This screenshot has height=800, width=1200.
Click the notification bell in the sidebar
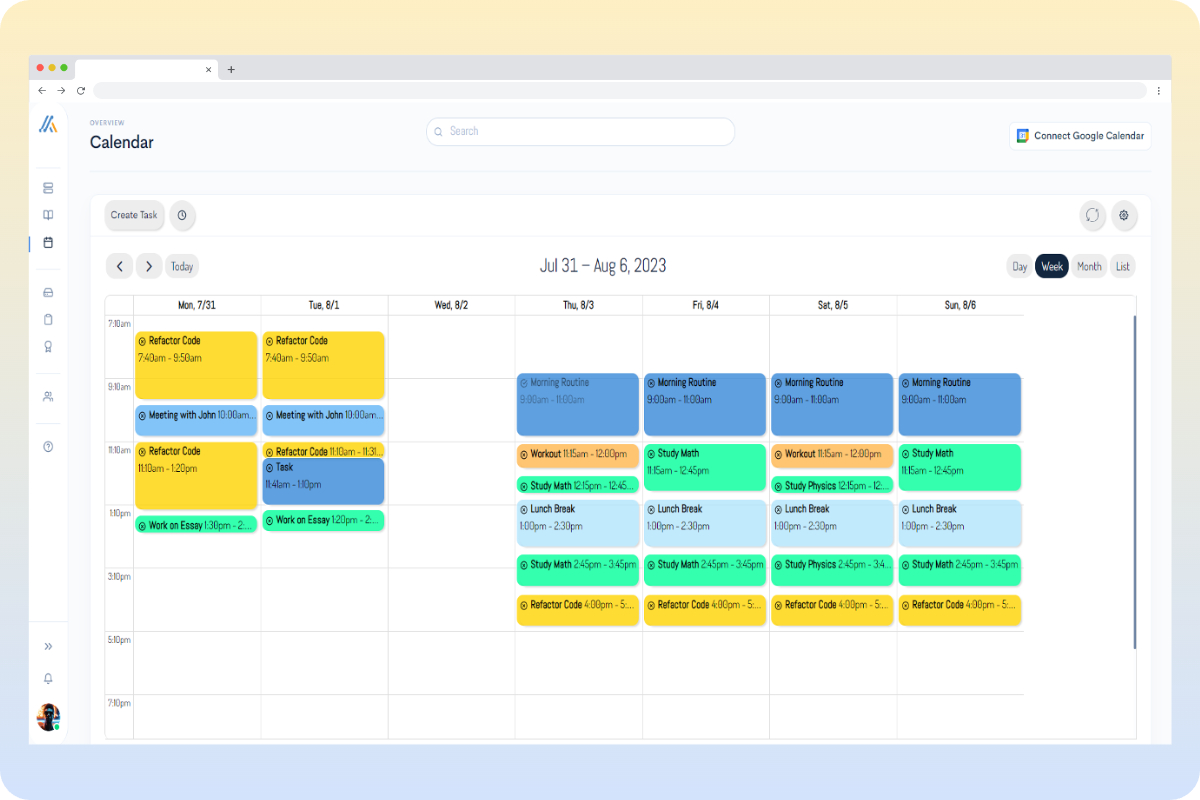(47, 679)
